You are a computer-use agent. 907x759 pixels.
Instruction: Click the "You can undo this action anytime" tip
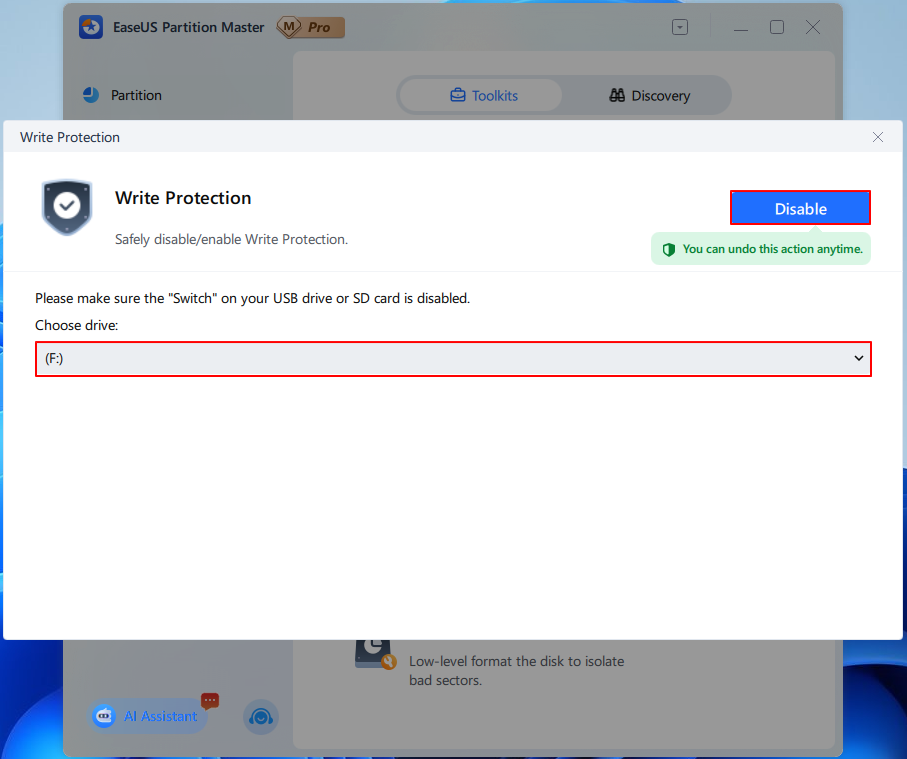[x=771, y=249]
